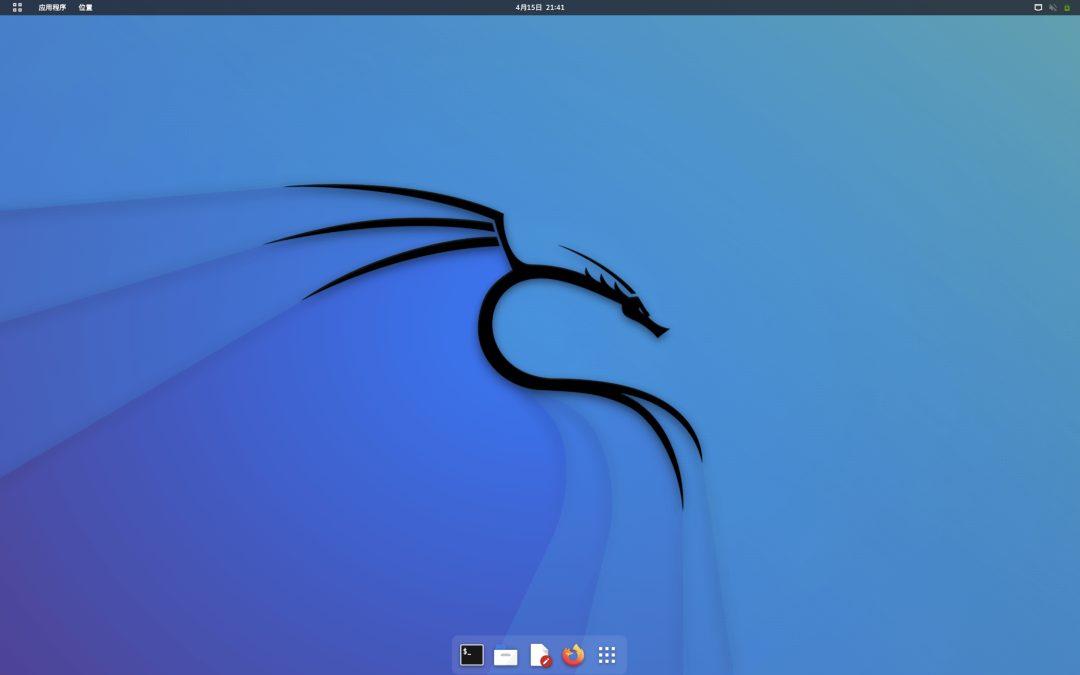Open the 位置 menu

click(85, 8)
